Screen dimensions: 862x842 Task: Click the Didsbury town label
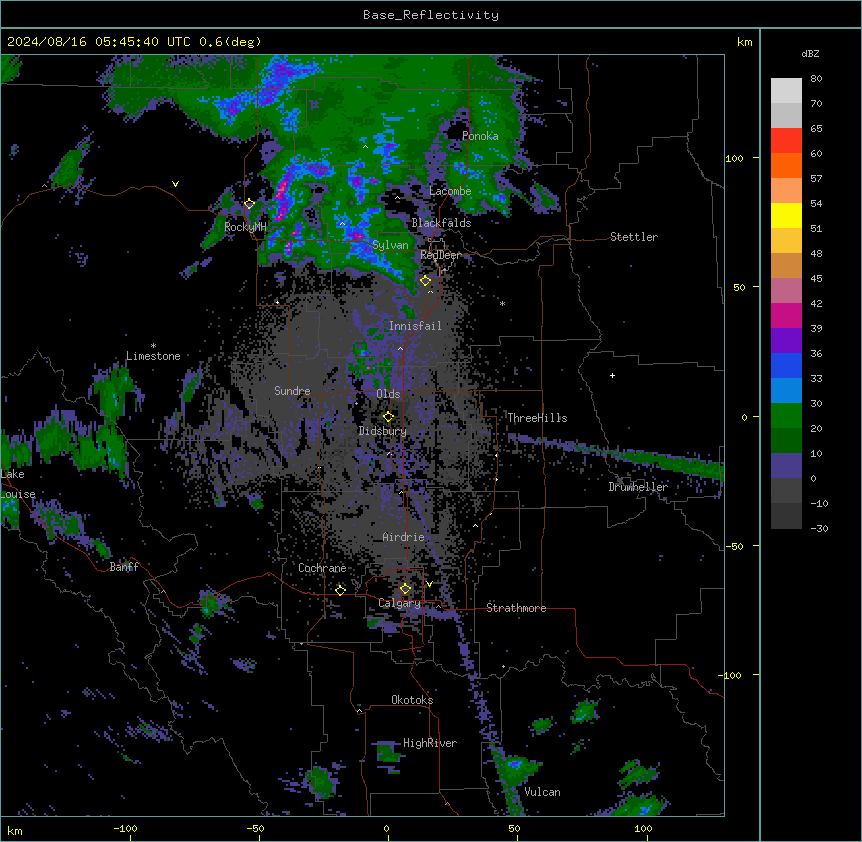383,431
